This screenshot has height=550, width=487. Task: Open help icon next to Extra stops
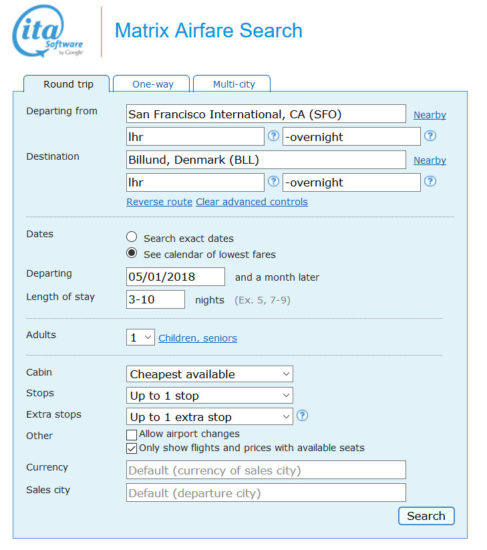click(x=302, y=416)
